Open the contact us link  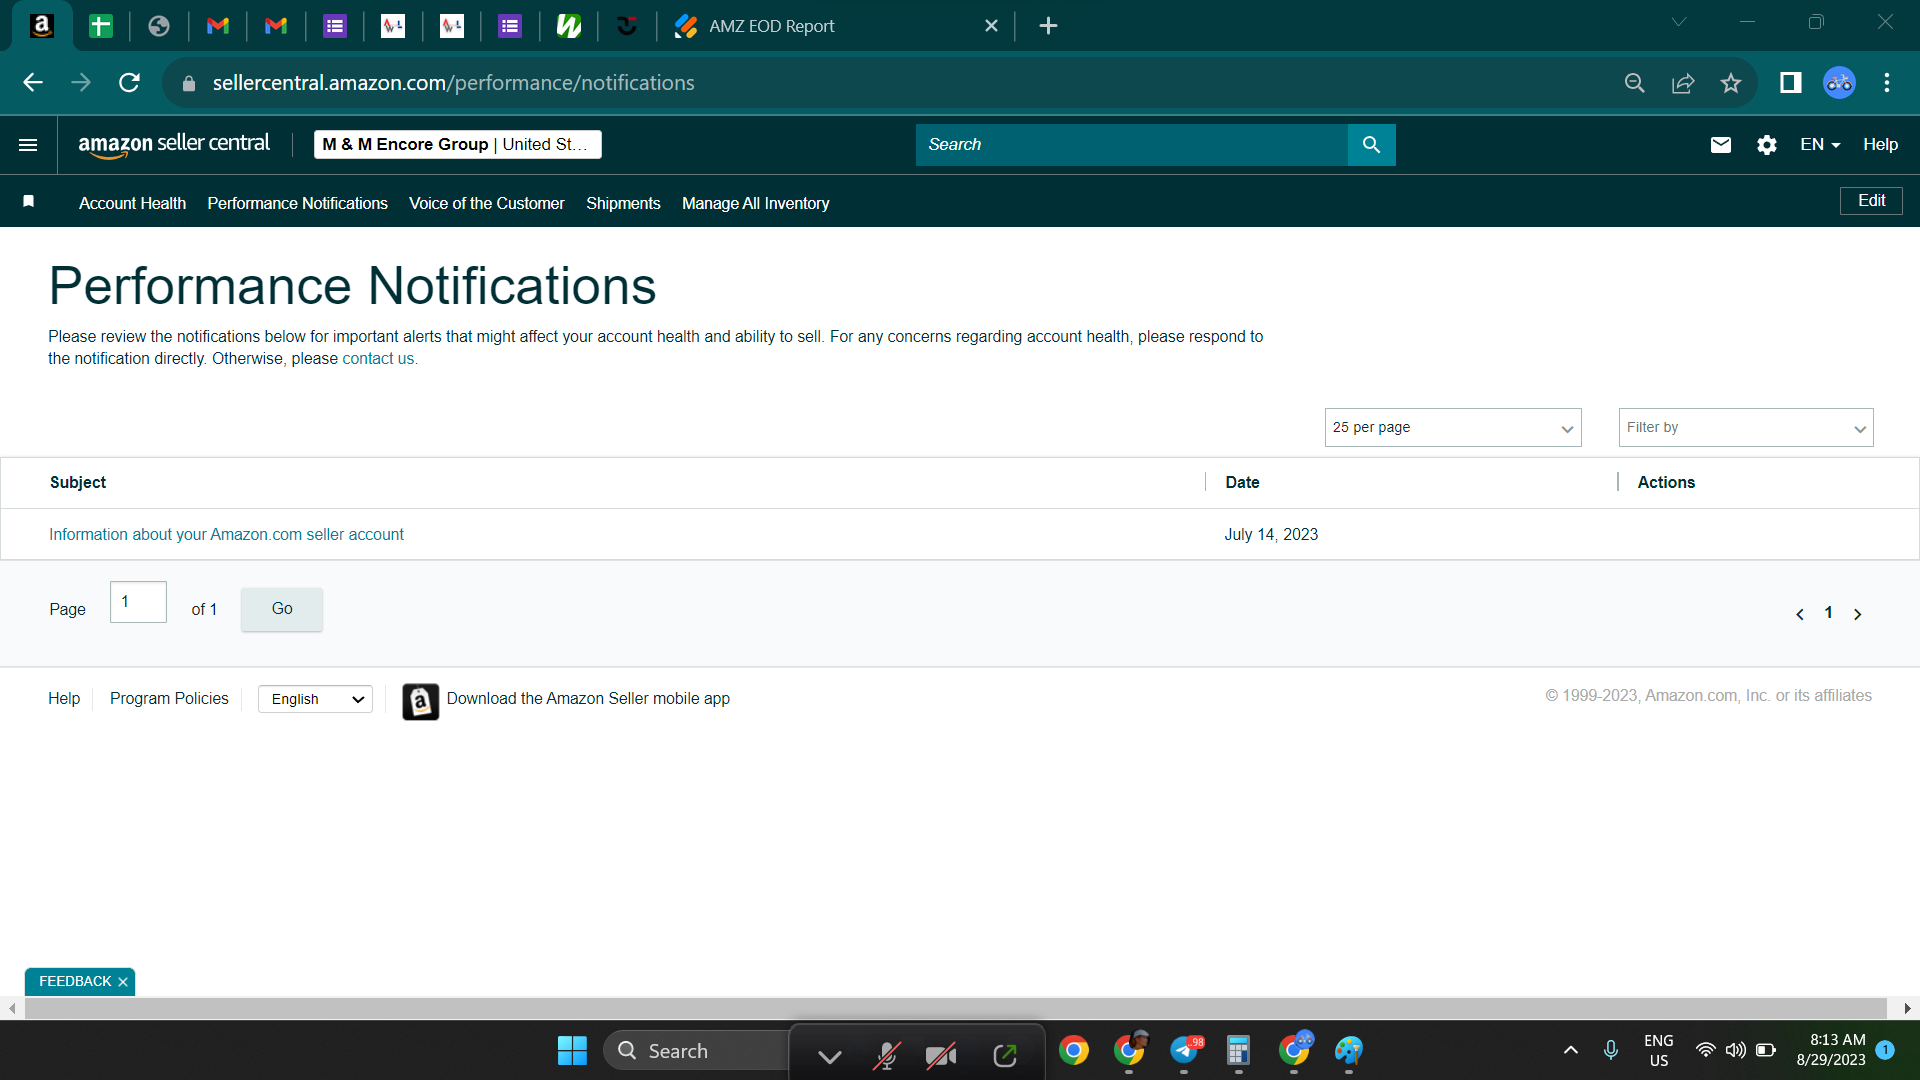(x=378, y=359)
